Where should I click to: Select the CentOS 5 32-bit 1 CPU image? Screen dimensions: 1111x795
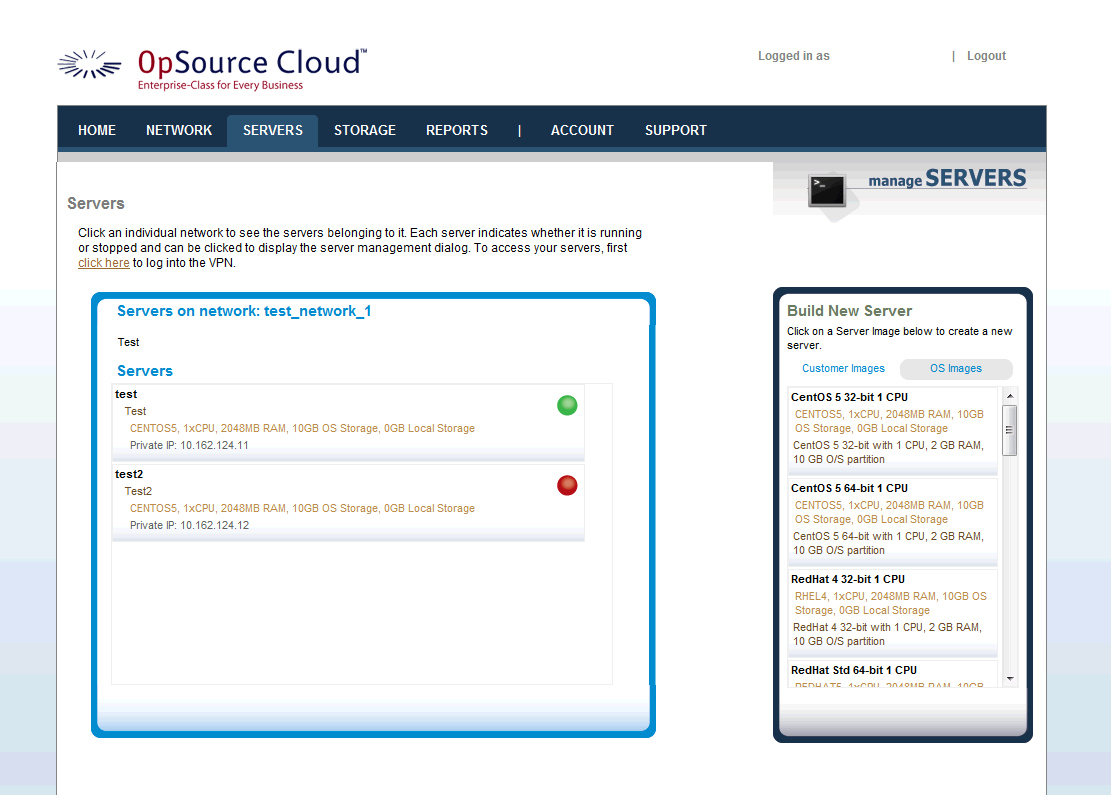coord(893,430)
